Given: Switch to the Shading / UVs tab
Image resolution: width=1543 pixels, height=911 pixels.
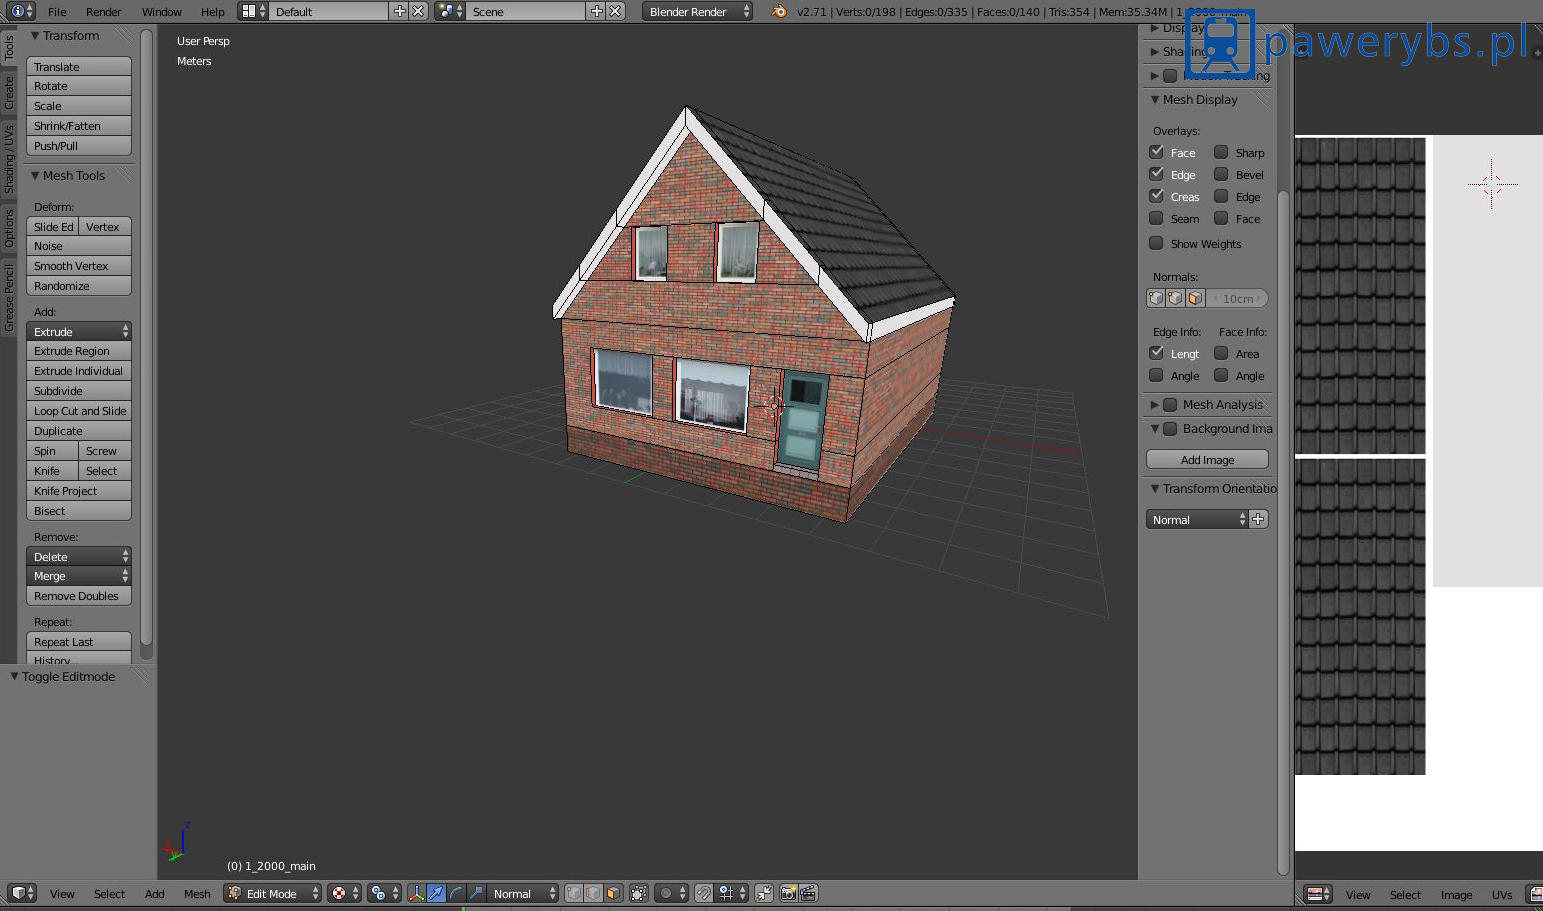Looking at the screenshot, I should pos(9,159).
